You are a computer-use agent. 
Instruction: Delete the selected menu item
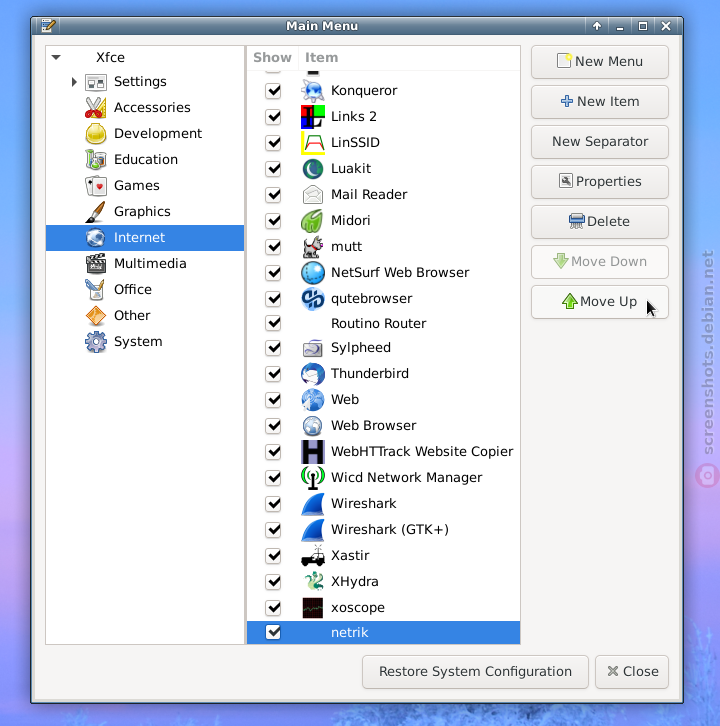coord(600,221)
